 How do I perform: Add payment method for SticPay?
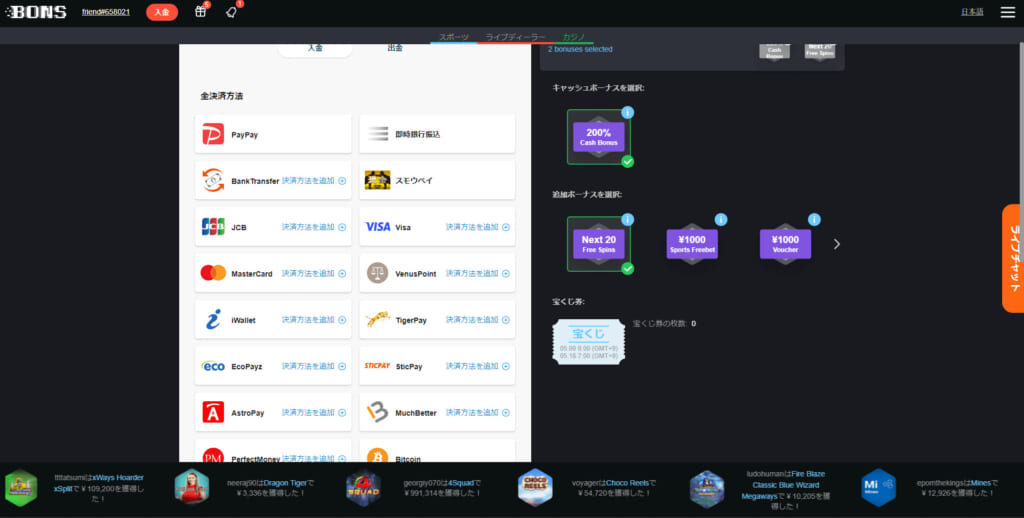478,366
